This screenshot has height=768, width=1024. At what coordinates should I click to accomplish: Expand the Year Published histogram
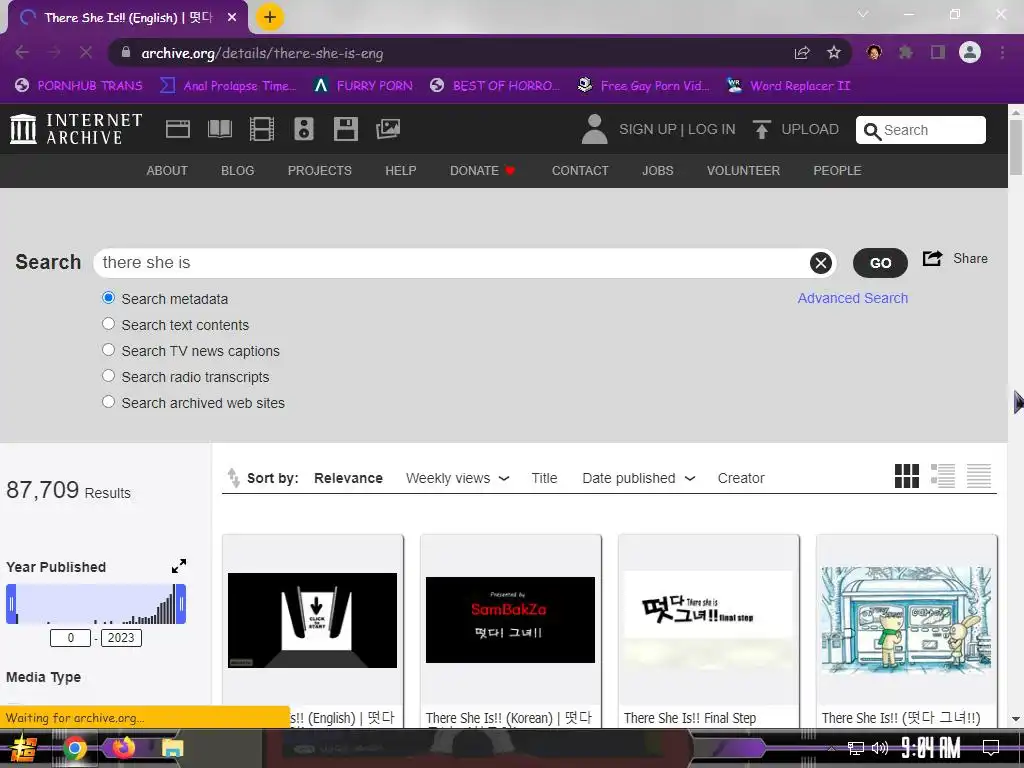coord(179,566)
